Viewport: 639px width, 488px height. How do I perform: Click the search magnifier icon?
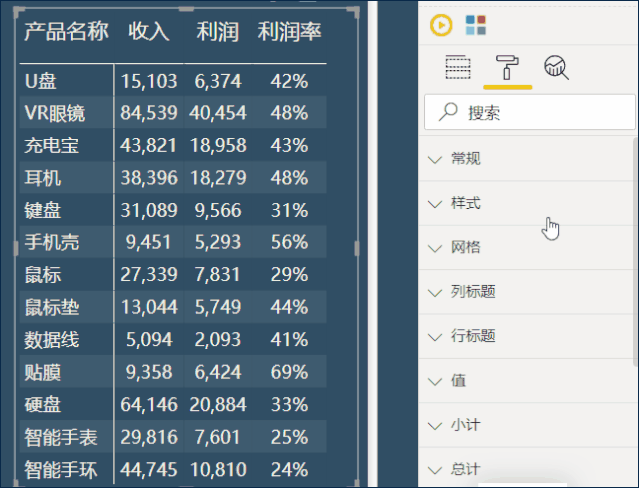448,112
